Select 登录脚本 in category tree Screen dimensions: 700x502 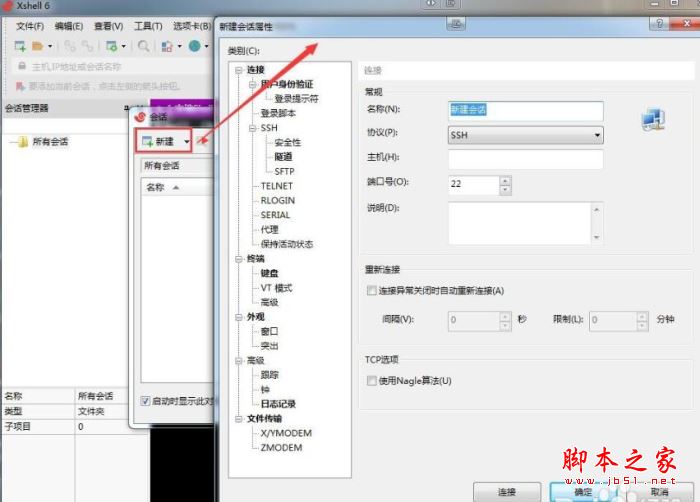click(278, 113)
